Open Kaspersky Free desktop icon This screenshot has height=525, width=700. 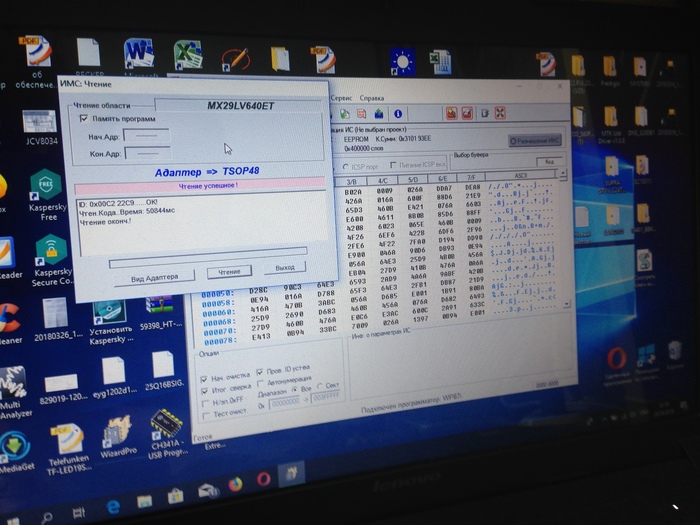(47, 189)
